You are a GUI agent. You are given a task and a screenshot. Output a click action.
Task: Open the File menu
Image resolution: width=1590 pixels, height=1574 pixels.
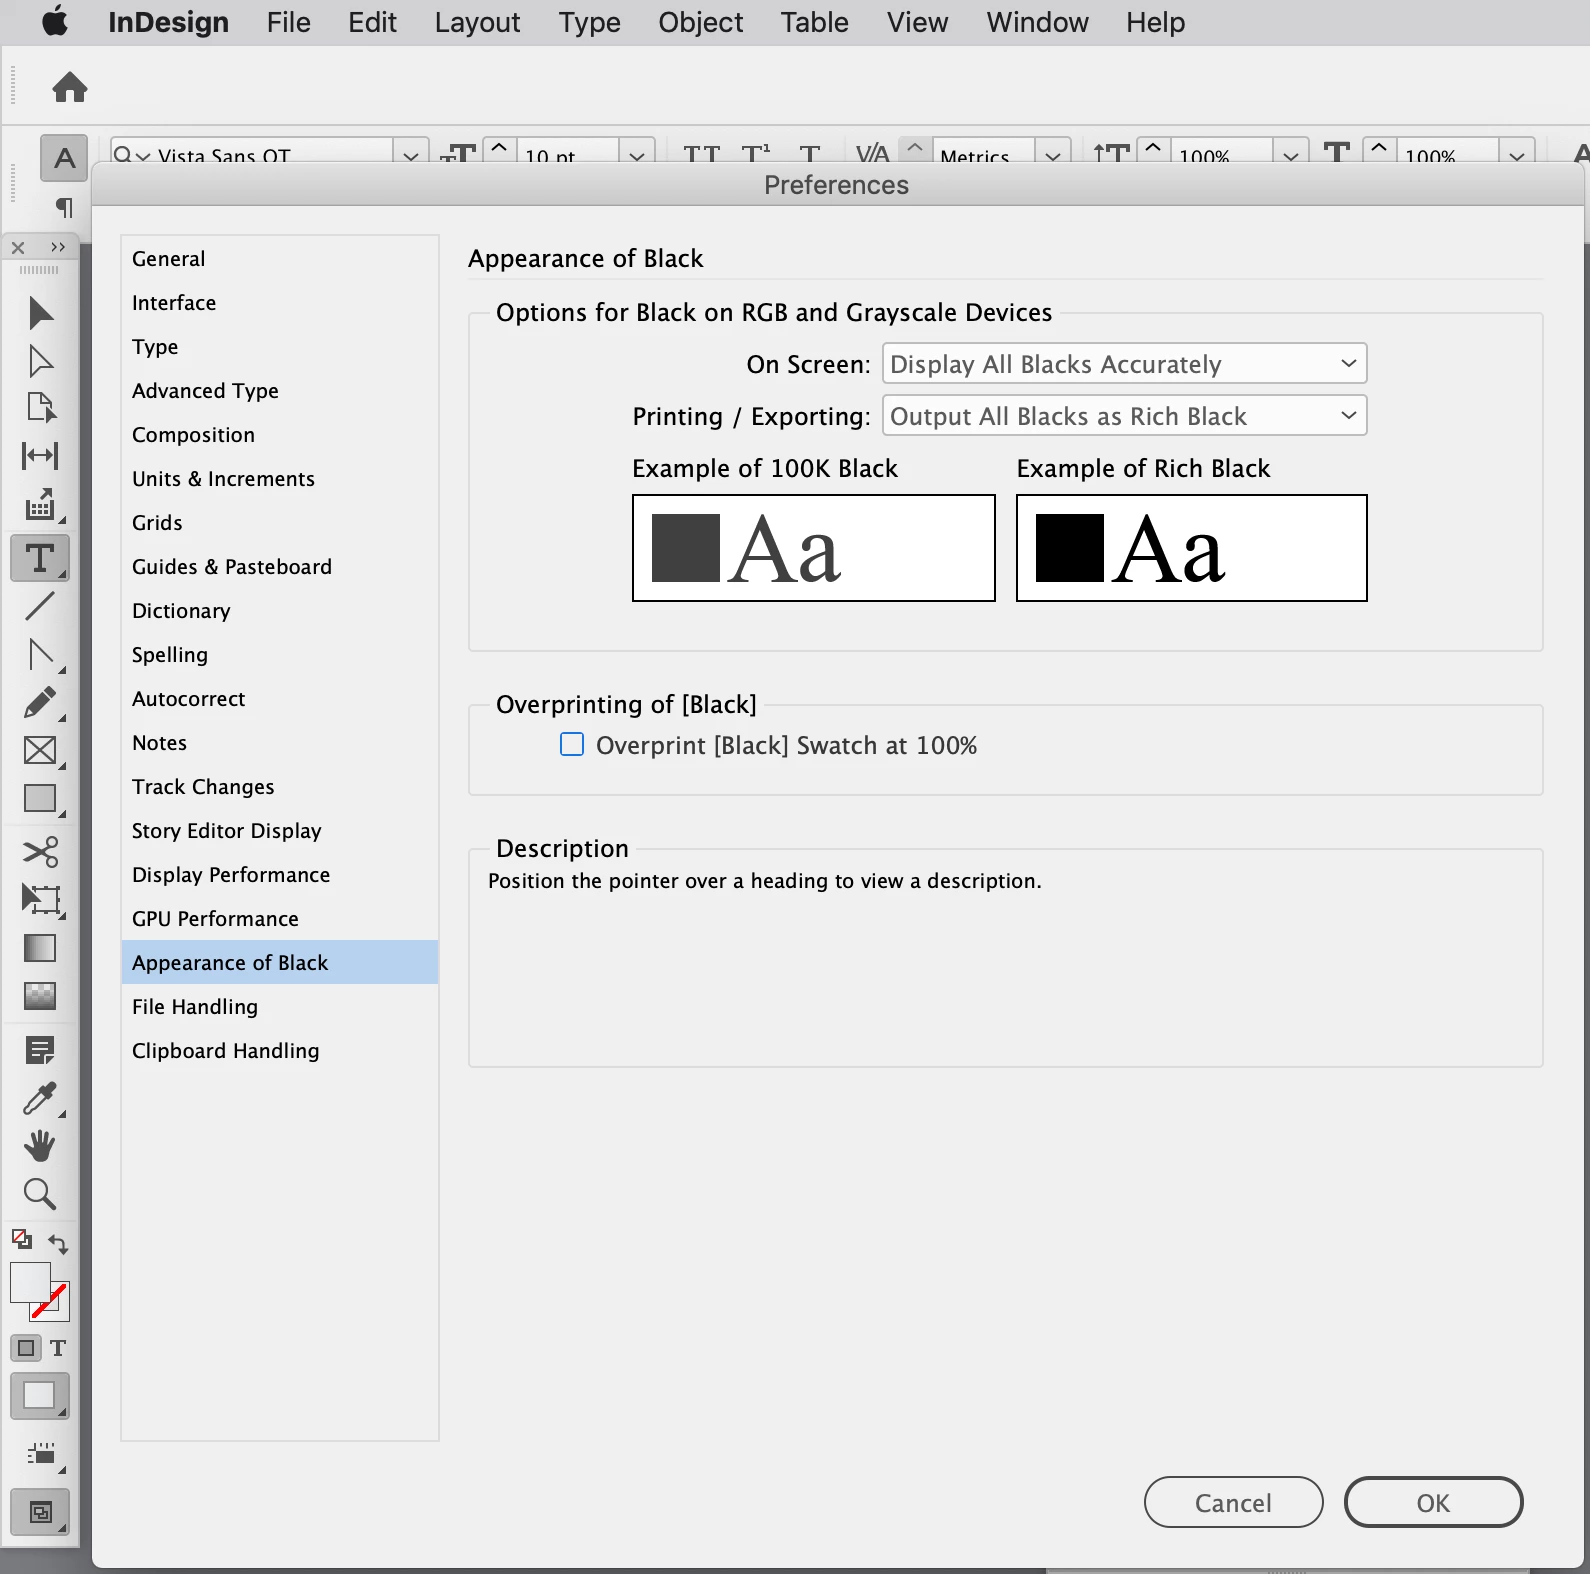click(288, 22)
